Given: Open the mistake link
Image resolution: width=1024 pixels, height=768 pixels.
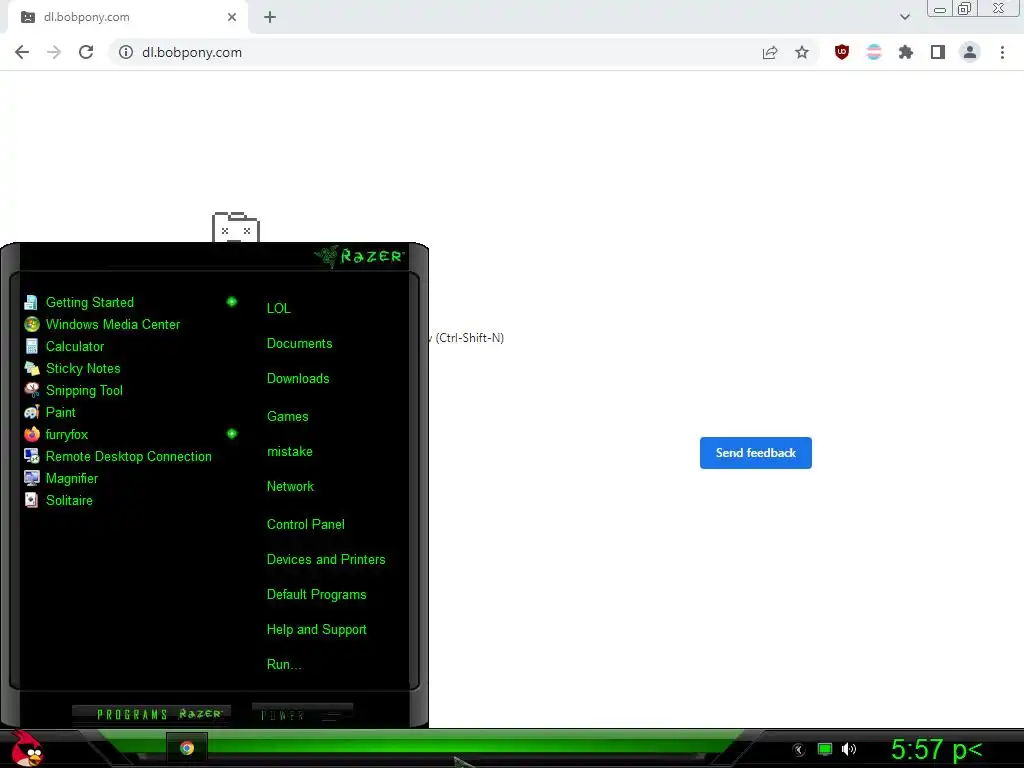Looking at the screenshot, I should click(289, 451).
